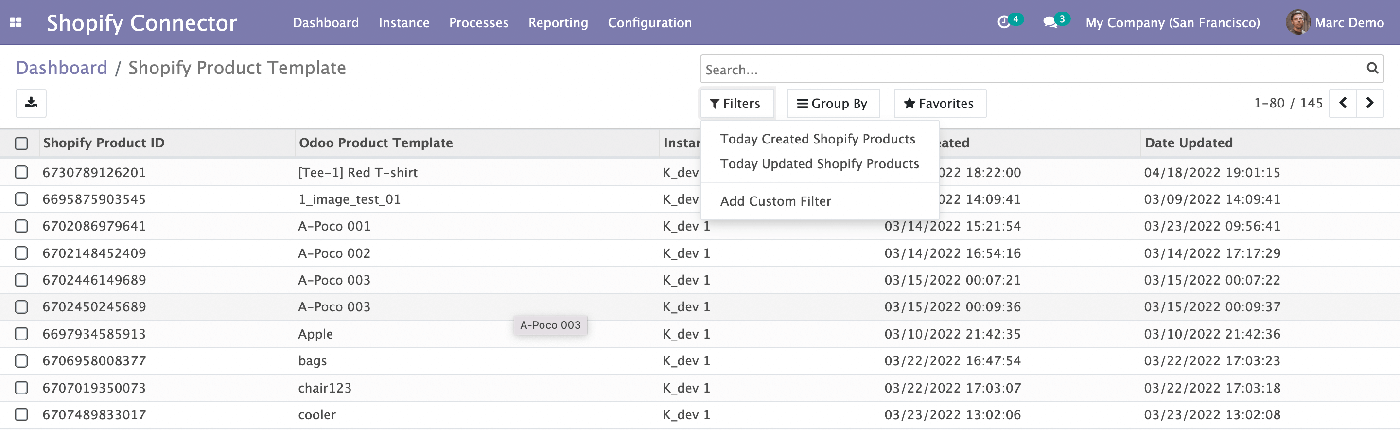Click updated date 03/23/2022 09:56:41
Viewport: 1400px width, 430px height.
(x=1212, y=226)
